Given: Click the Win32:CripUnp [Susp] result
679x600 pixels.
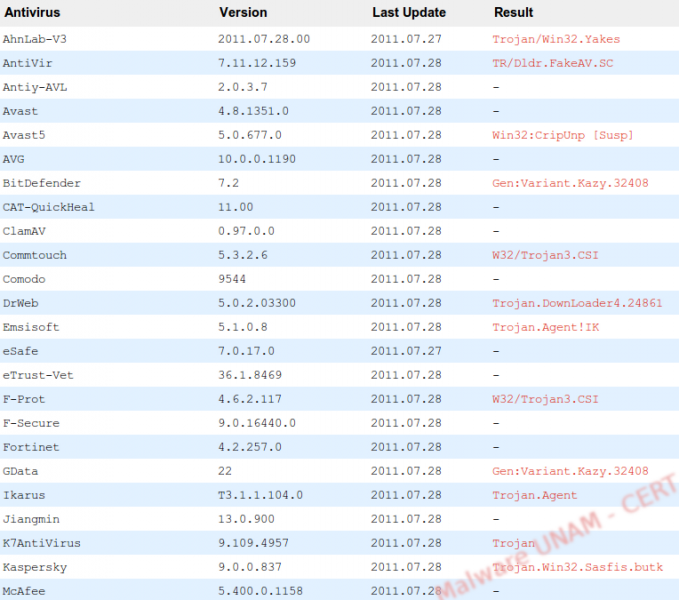Looking at the screenshot, I should [563, 135].
